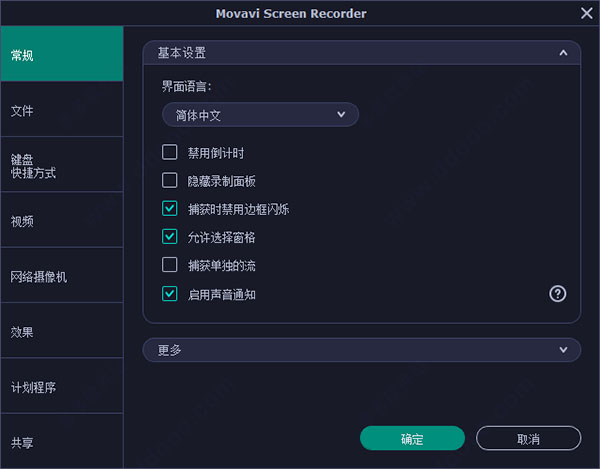Image resolution: width=600 pixels, height=469 pixels.
Task: Select the 视频 settings tab
Action: pos(61,221)
